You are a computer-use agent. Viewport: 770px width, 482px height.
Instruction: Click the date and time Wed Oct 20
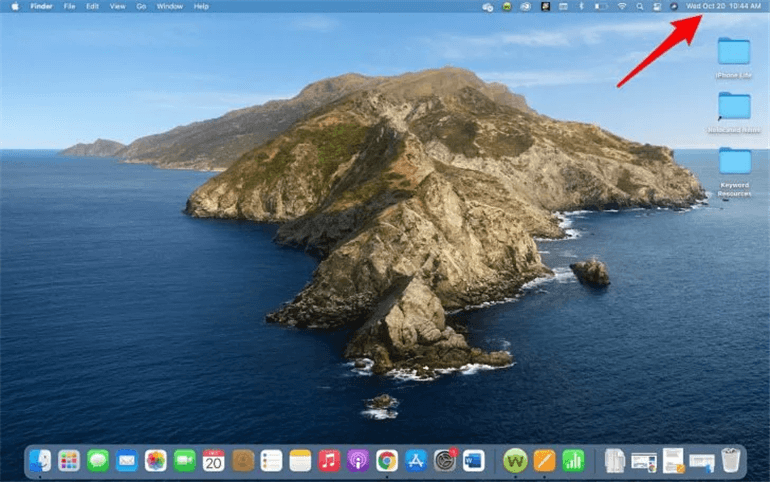click(723, 6)
